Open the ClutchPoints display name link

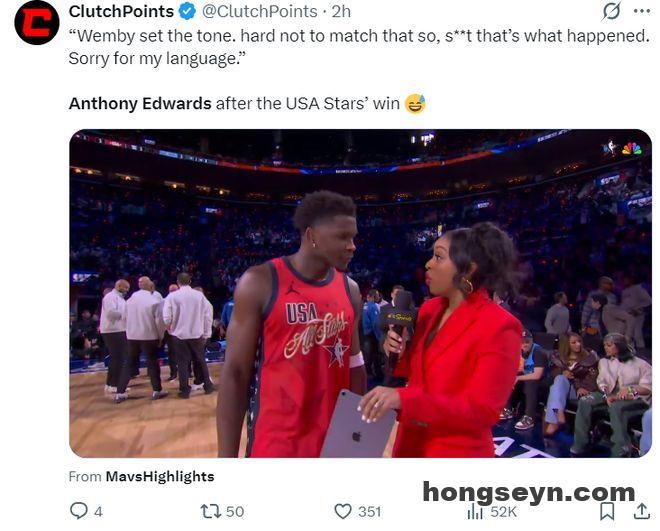pyautogui.click(x=121, y=12)
